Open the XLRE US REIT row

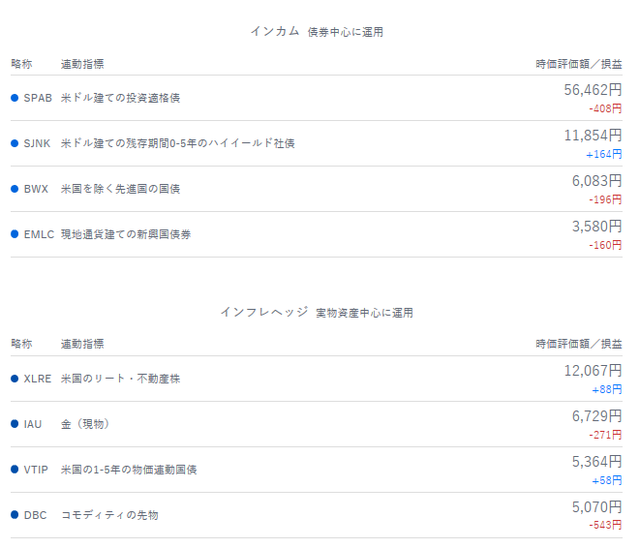316,379
